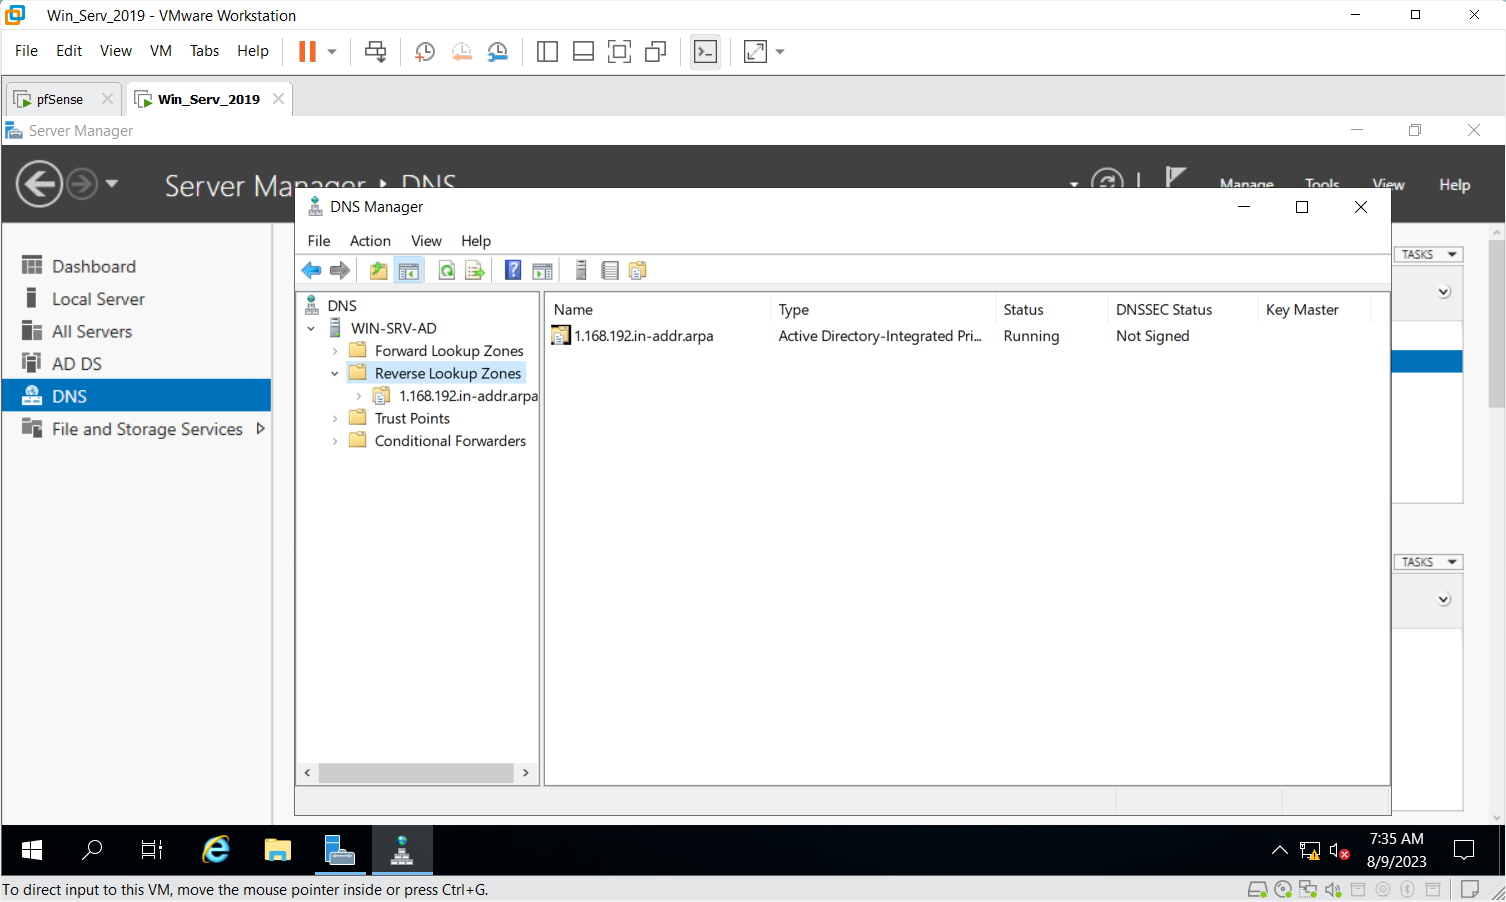Open DNS Manager Help question mark icon
The width and height of the screenshot is (1506, 902).
(x=513, y=271)
